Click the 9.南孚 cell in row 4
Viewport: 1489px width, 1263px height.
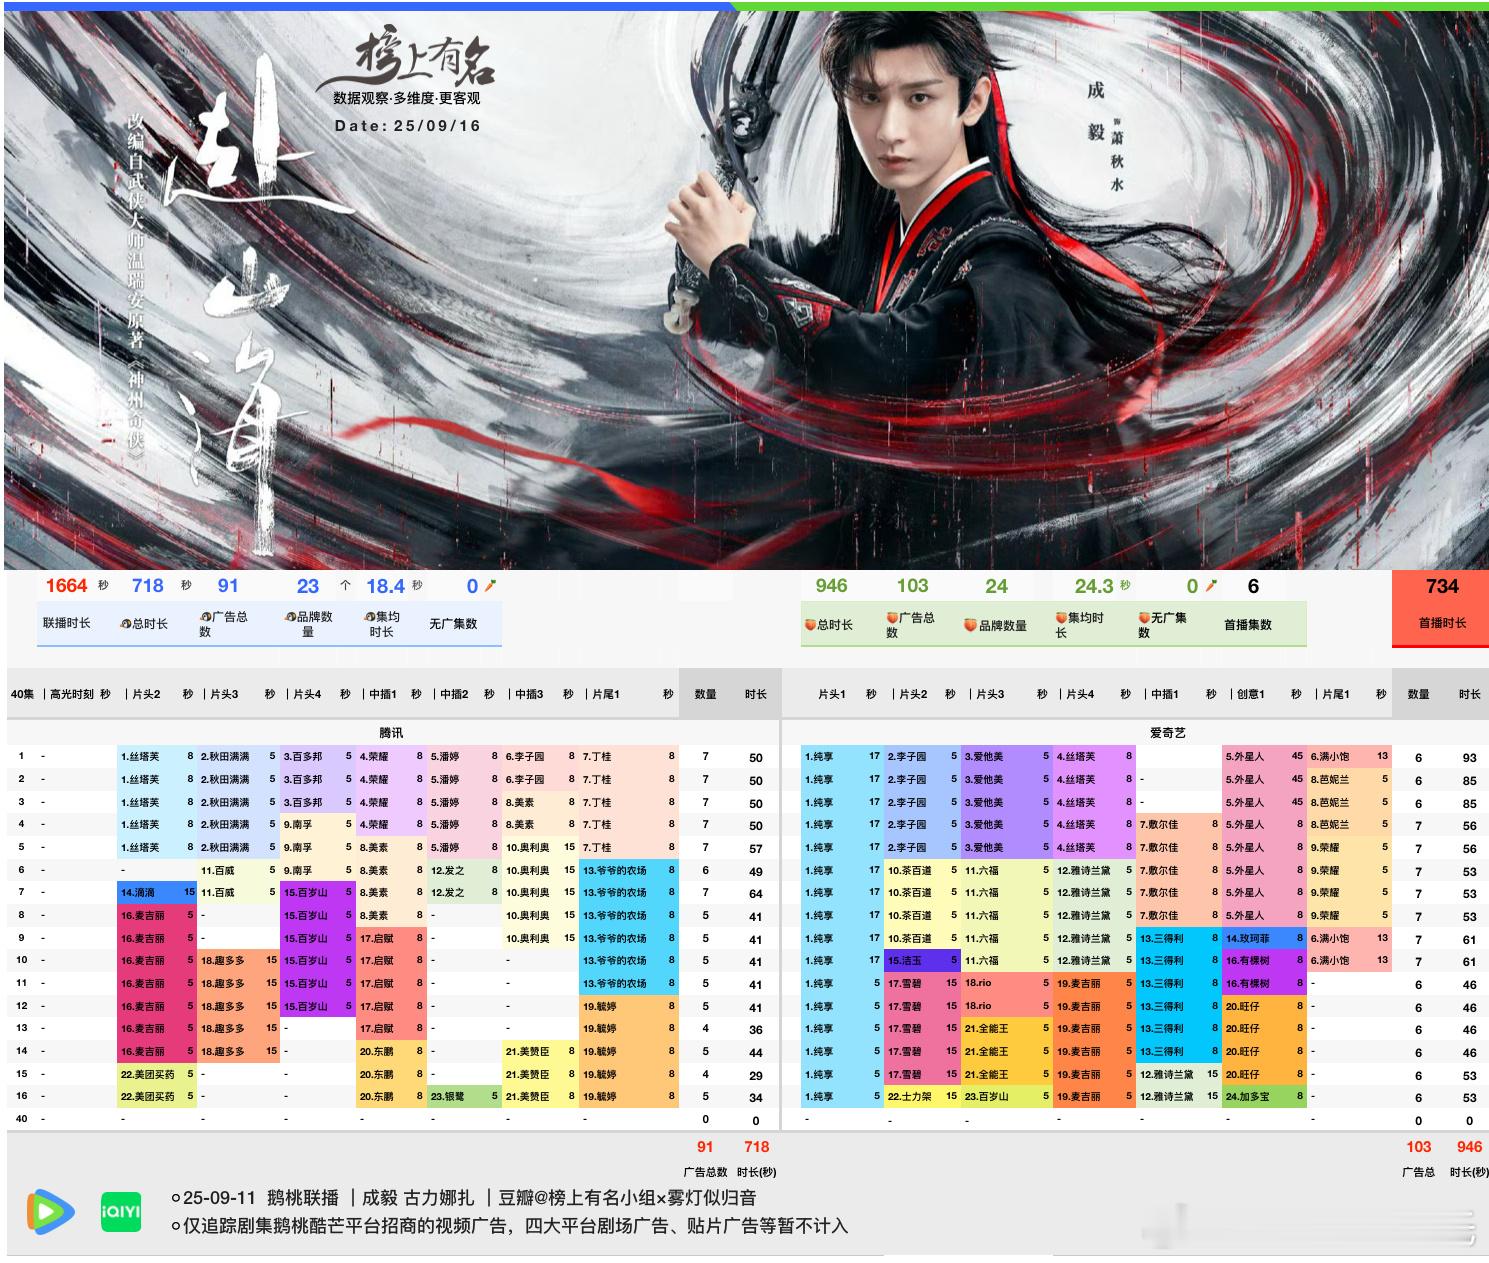coord(318,824)
